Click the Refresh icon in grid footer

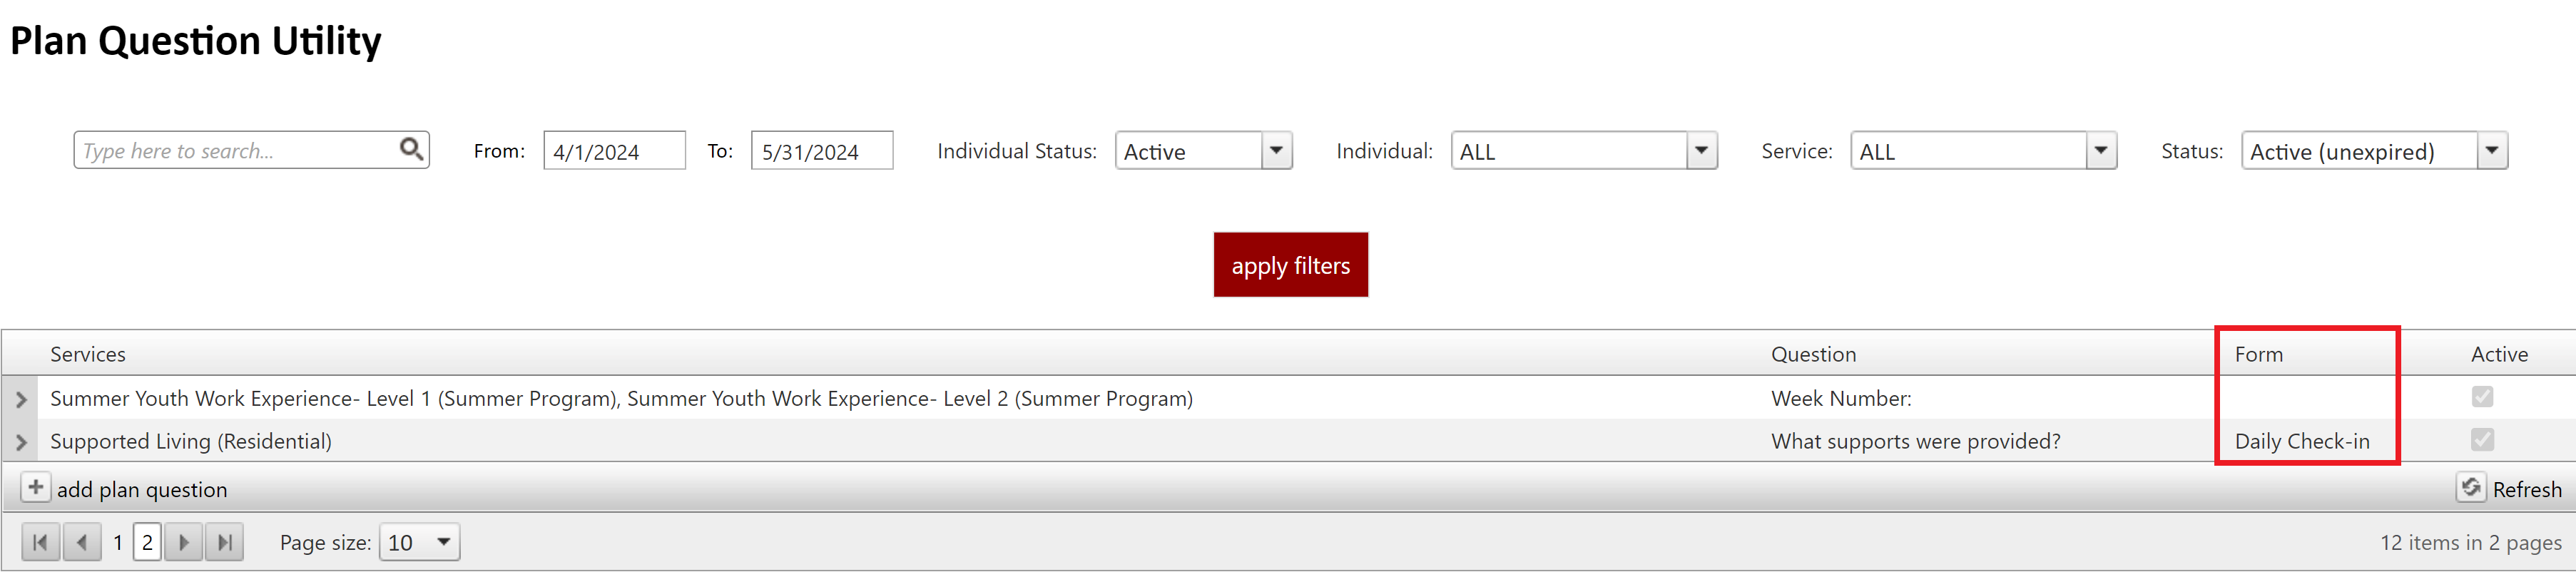2471,488
